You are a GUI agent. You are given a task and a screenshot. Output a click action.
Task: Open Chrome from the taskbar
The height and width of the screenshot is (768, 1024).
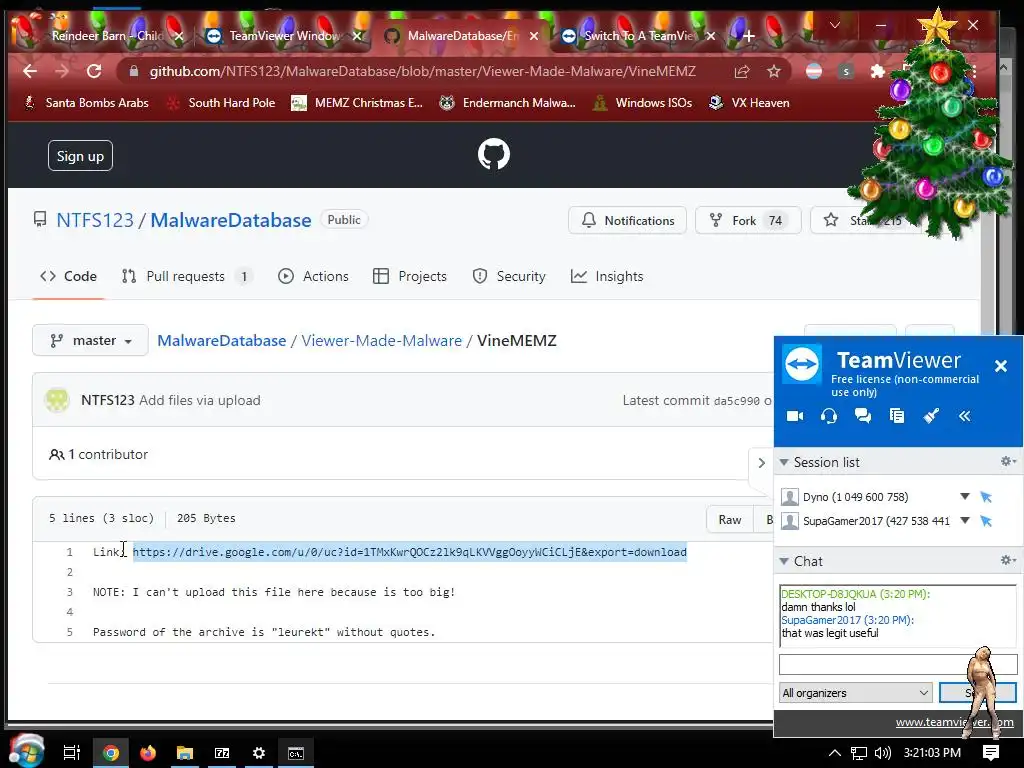(x=111, y=753)
